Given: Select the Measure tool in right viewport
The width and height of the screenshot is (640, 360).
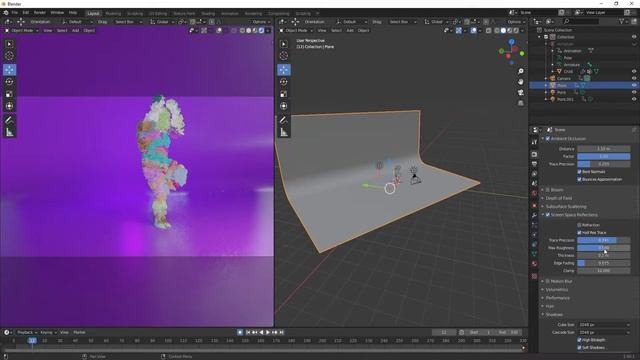Looking at the screenshot, I should click(284, 132).
